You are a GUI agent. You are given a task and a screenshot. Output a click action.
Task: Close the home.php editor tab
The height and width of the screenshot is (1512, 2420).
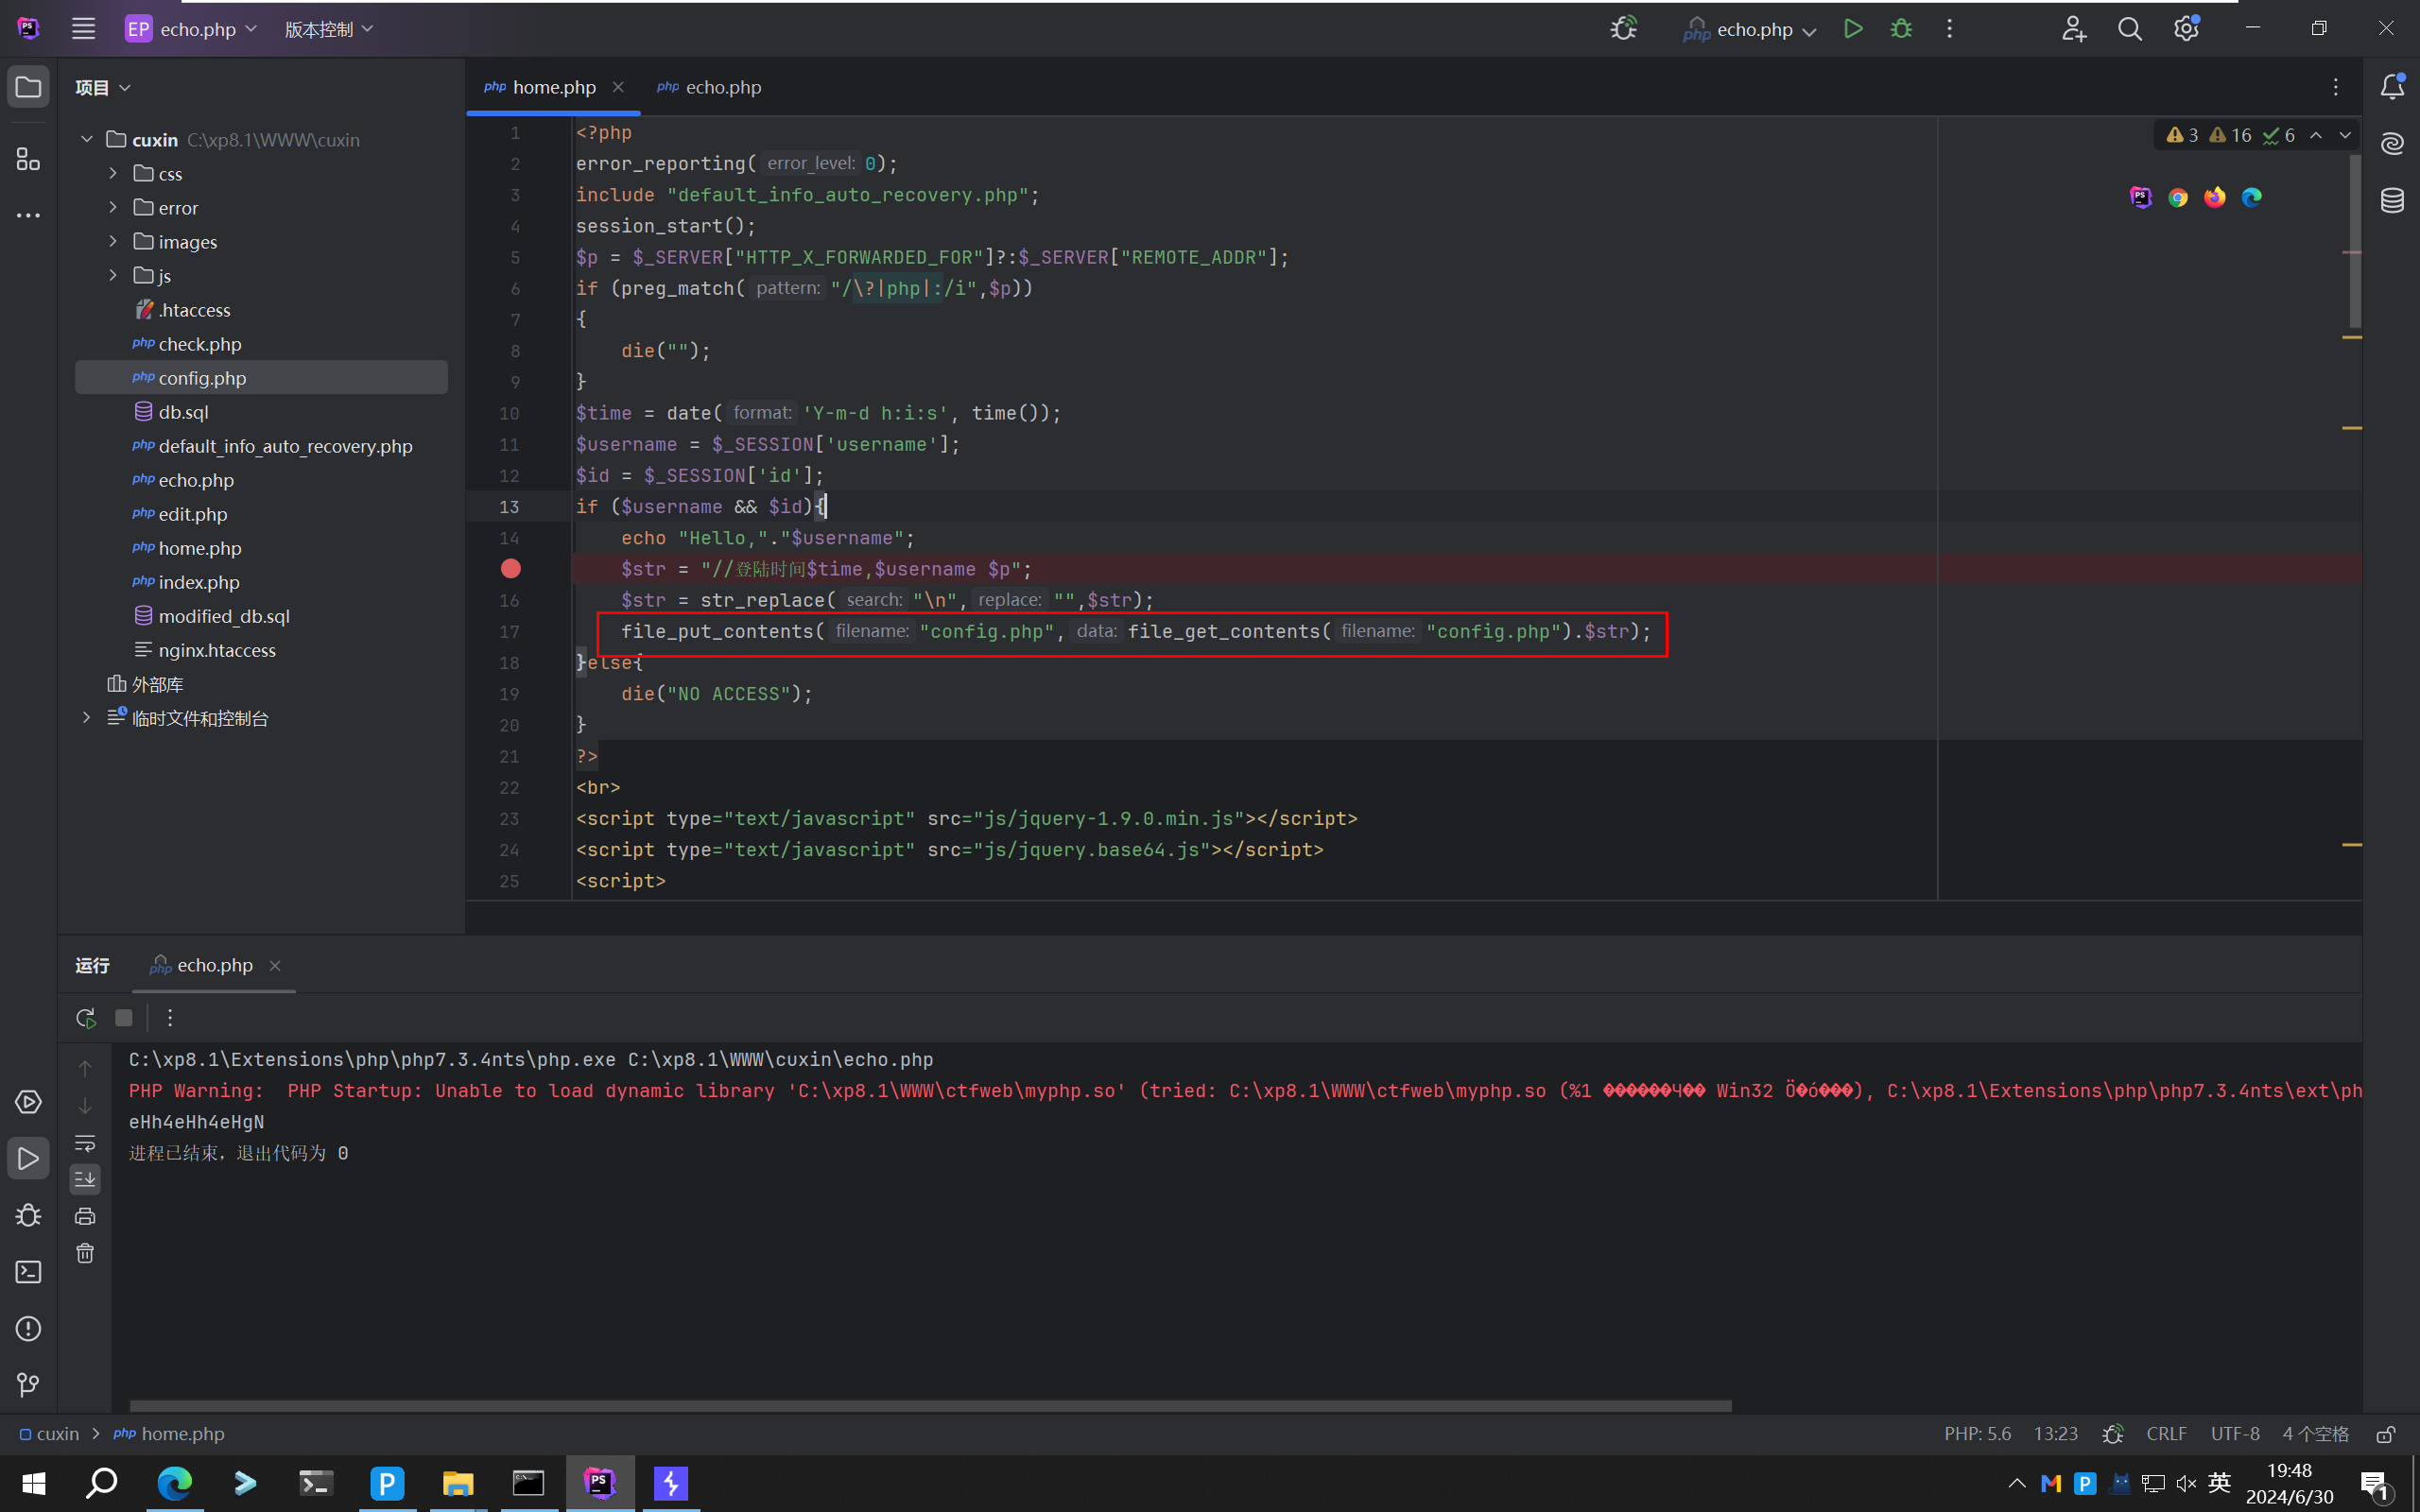tap(618, 87)
